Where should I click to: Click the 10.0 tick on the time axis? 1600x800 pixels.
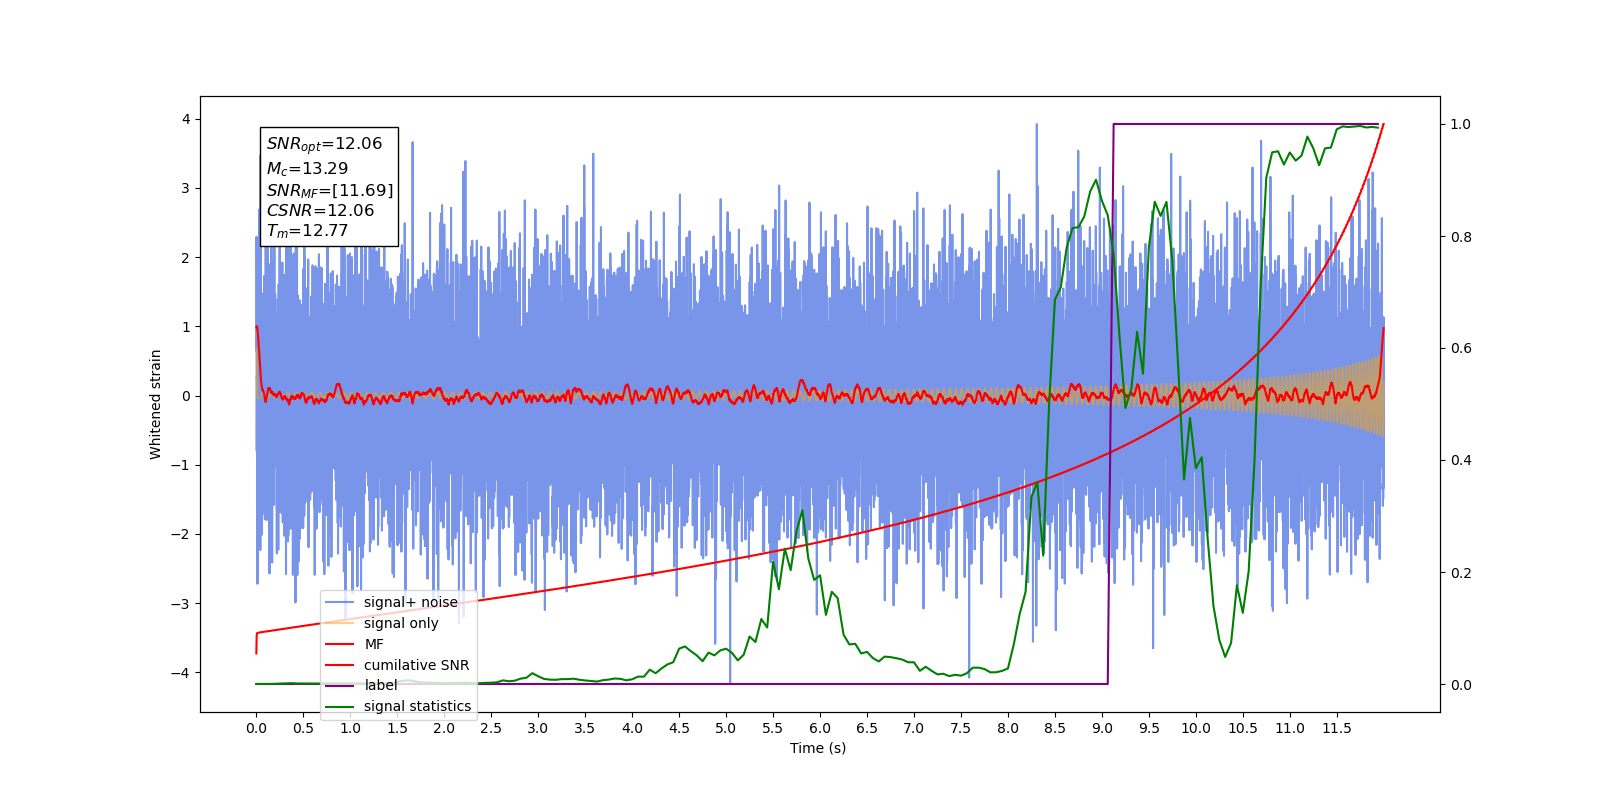click(1196, 728)
